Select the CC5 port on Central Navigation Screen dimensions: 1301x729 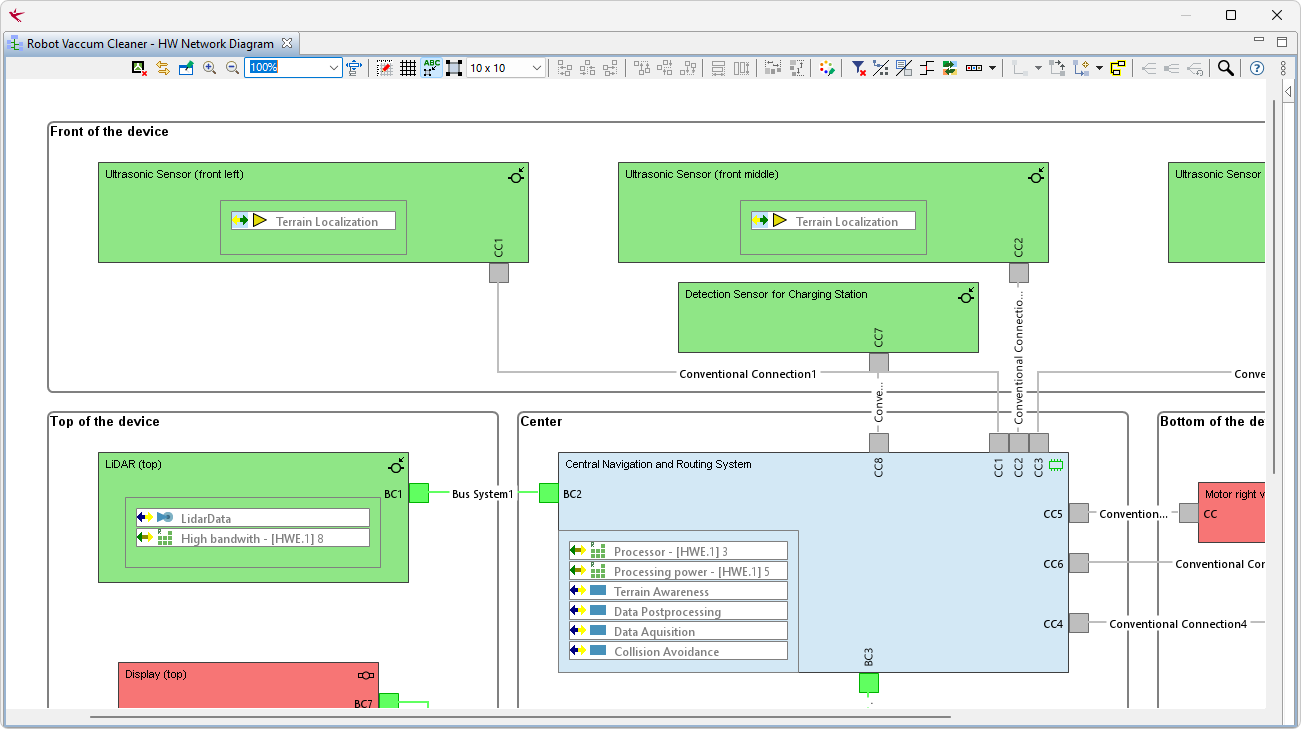click(x=1079, y=513)
